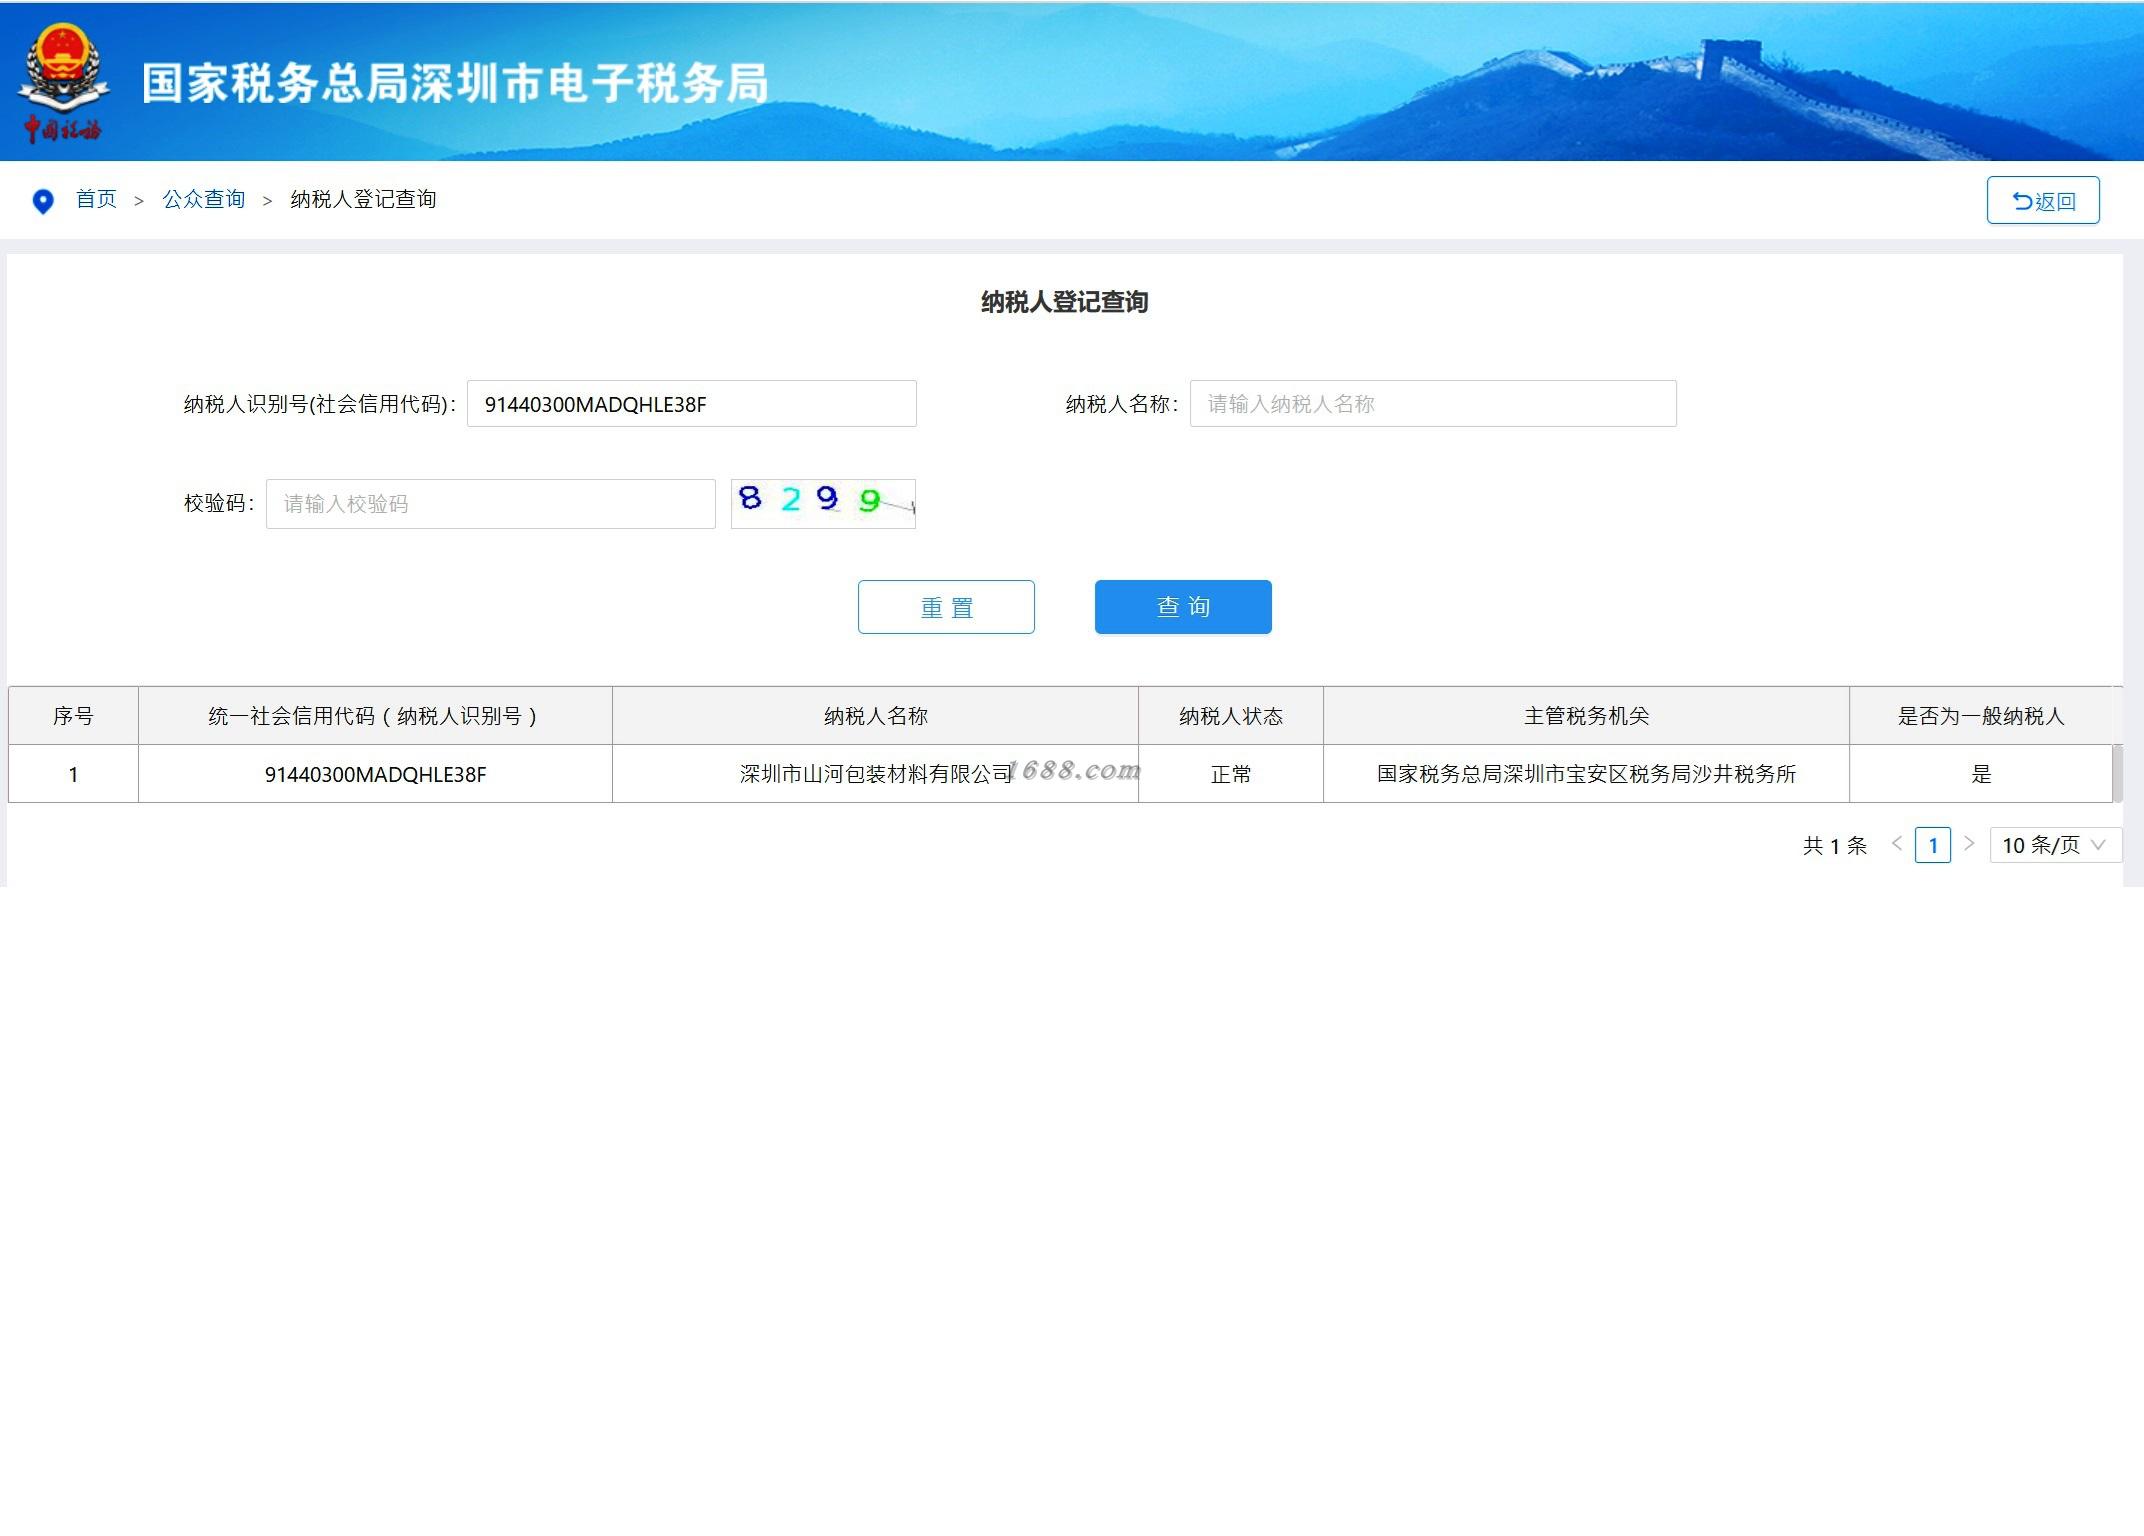Viewport: 2144px width, 1536px height.
Task: Click the site title 国家税务总局深圳市电子税务局
Action: click(x=455, y=83)
